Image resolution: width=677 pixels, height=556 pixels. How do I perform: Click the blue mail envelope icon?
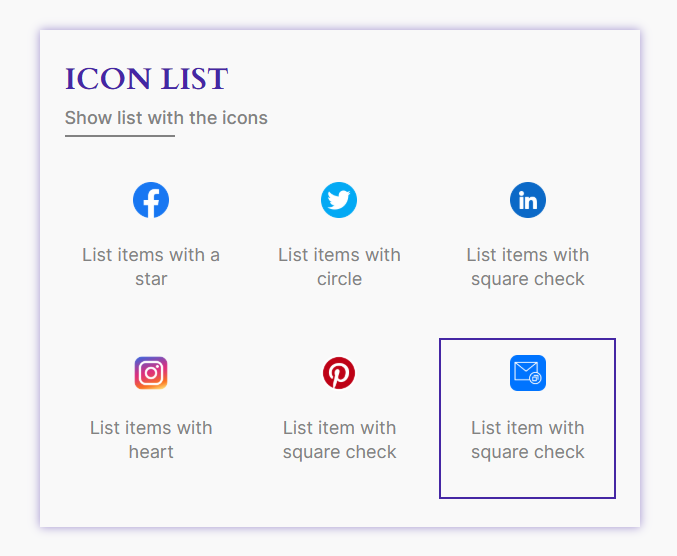(528, 373)
